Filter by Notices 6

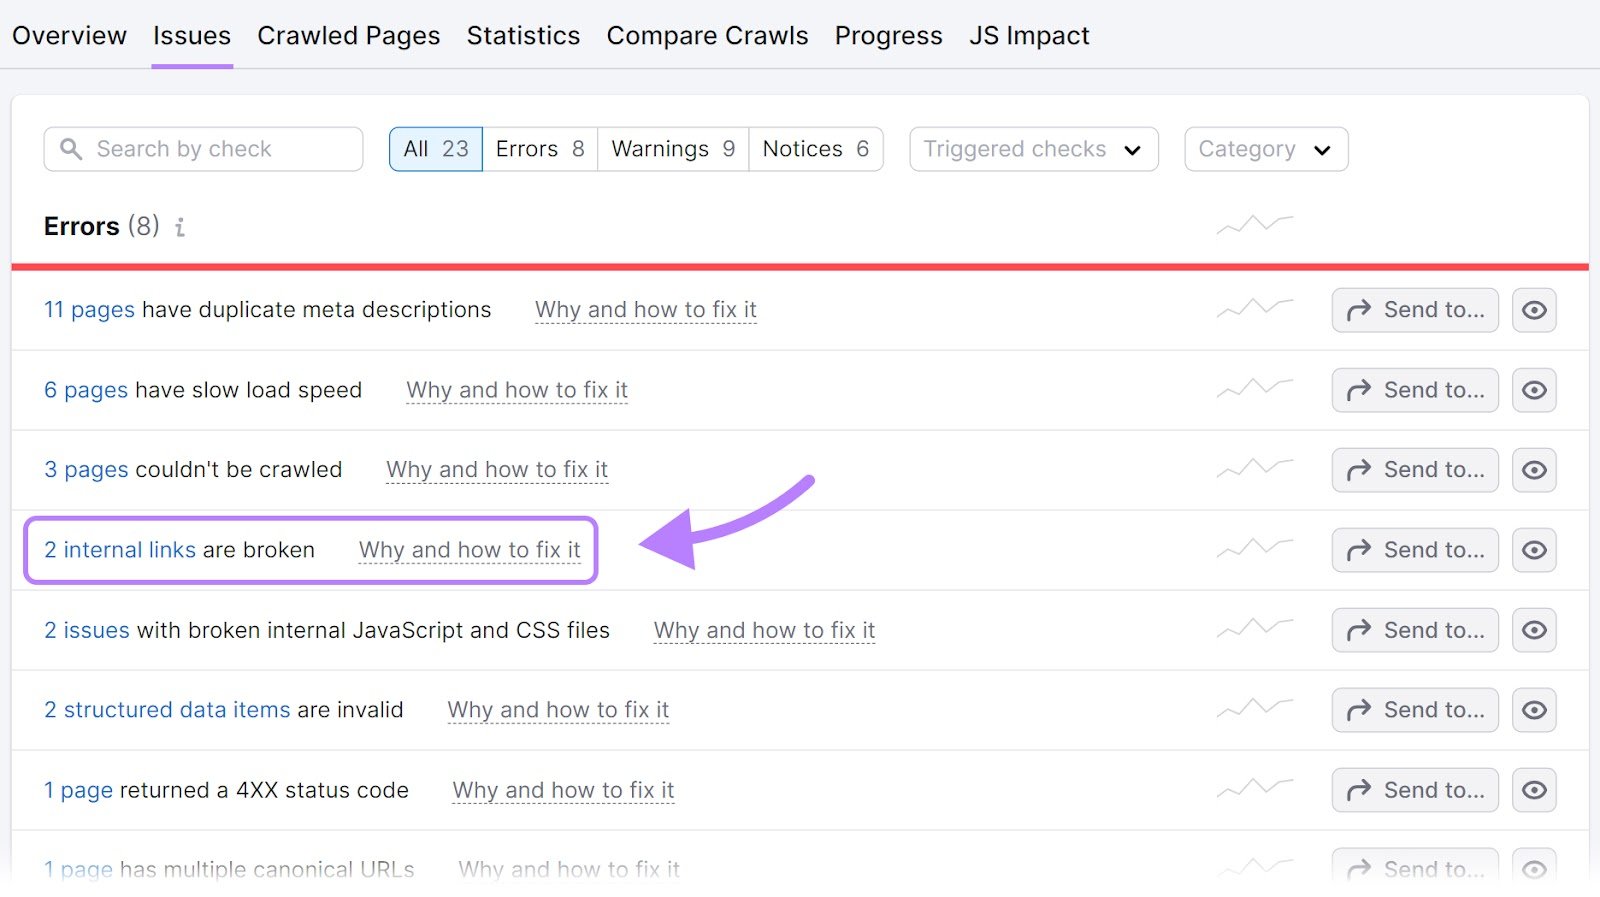coord(816,149)
